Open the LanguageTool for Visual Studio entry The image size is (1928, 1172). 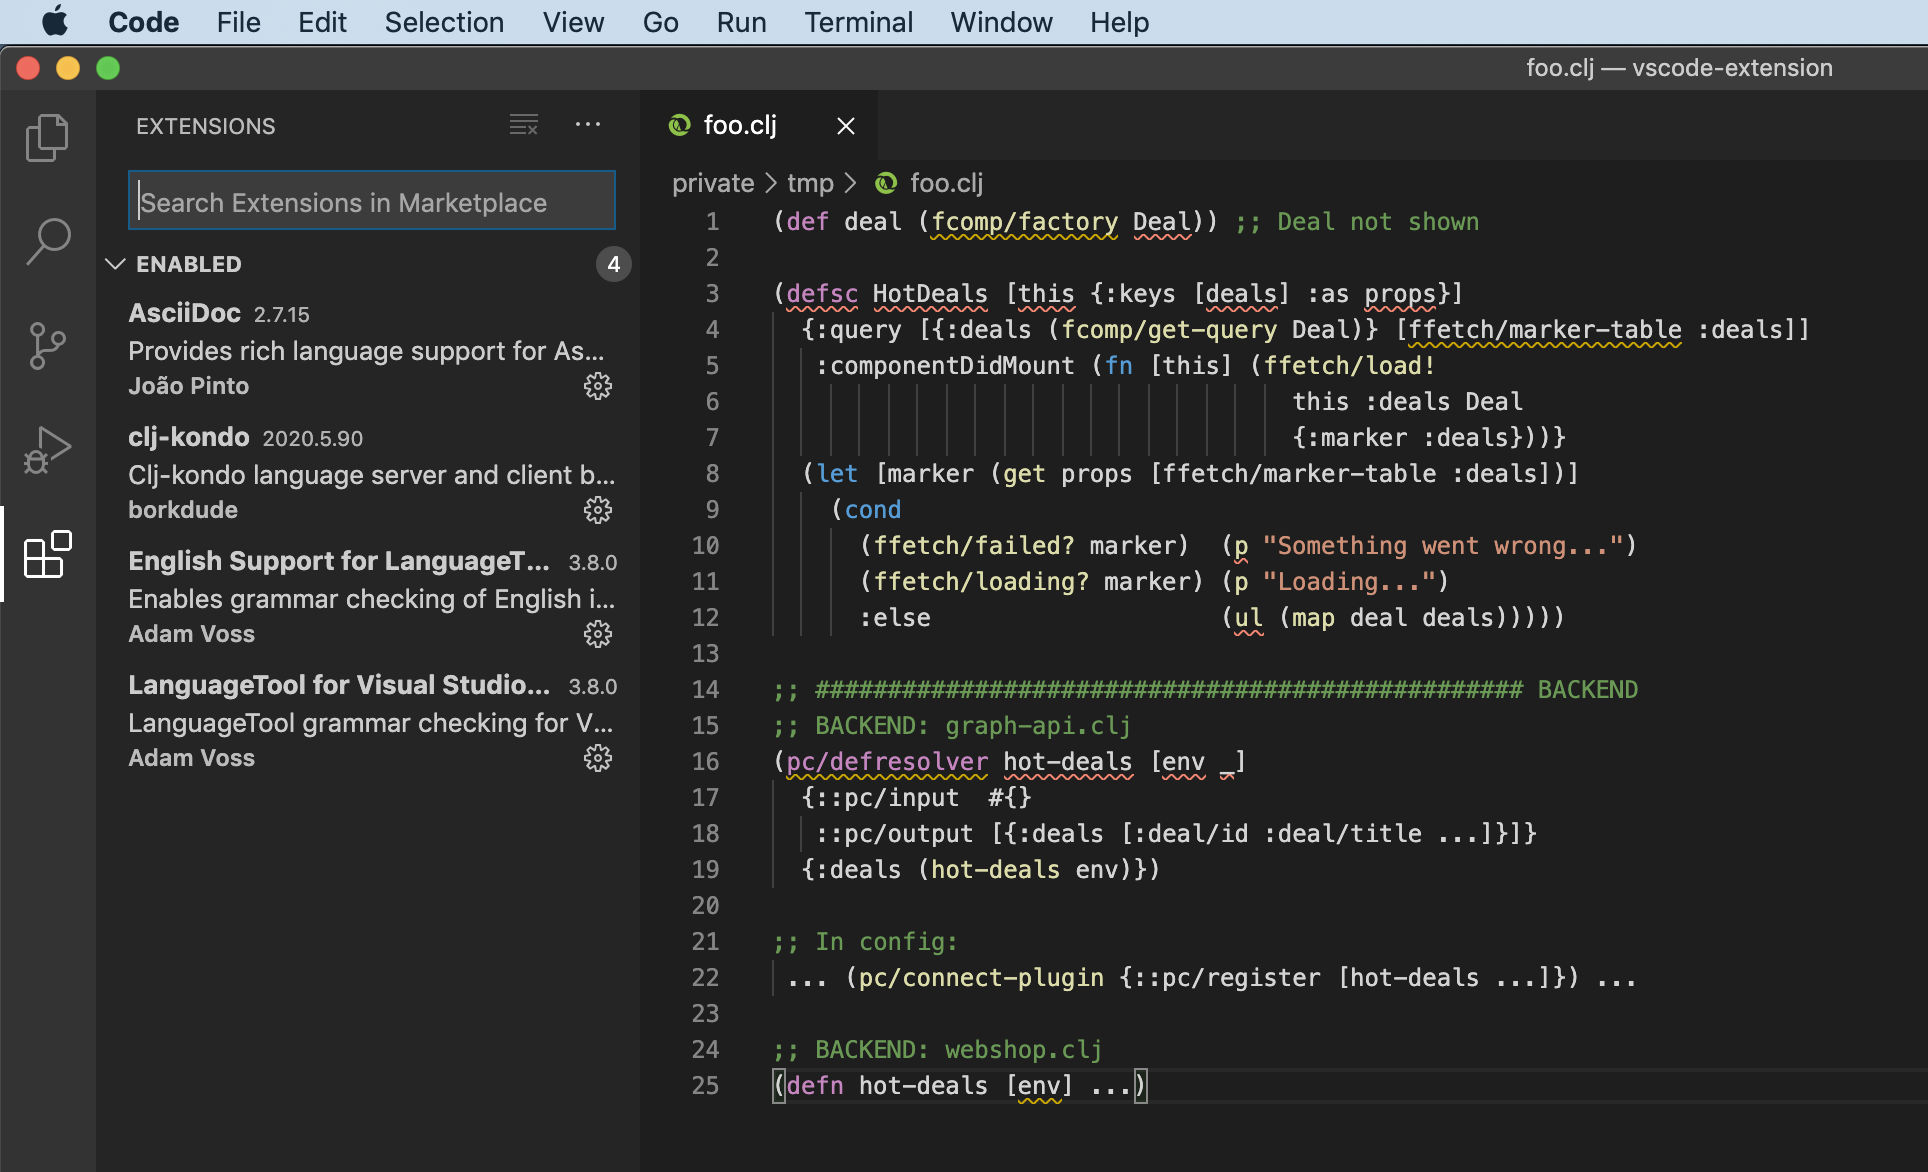[x=370, y=721]
